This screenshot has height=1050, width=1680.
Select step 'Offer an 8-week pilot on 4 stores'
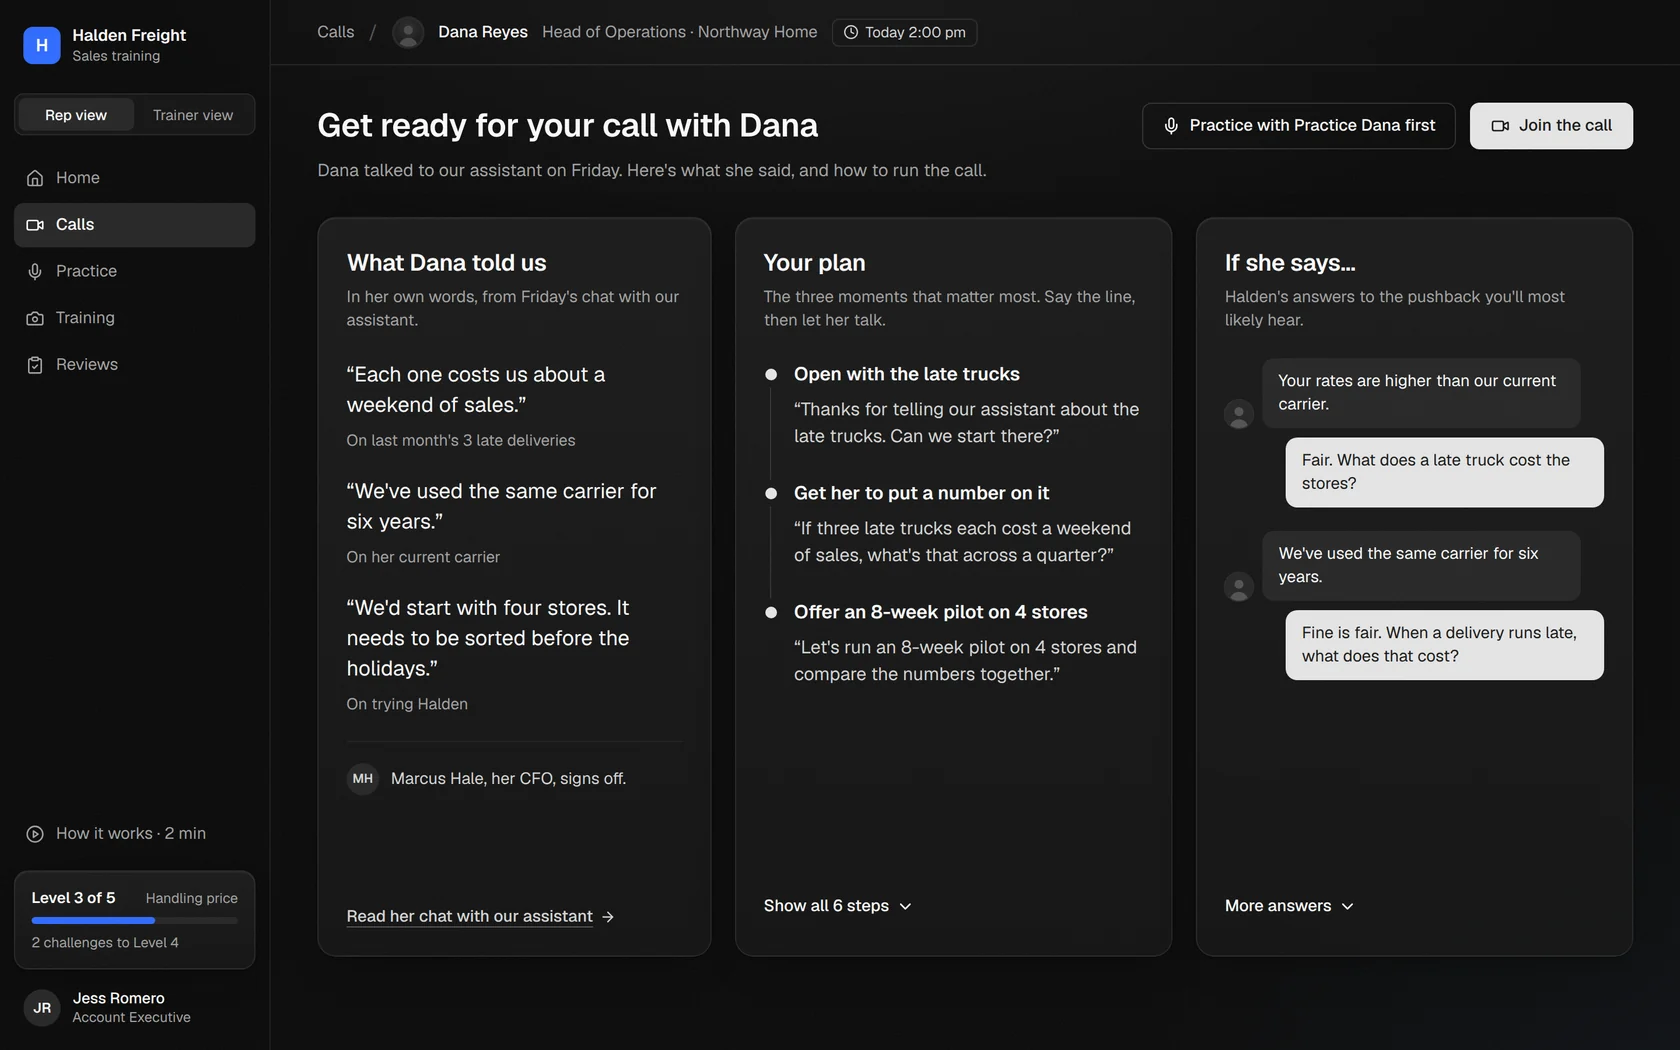(x=941, y=612)
